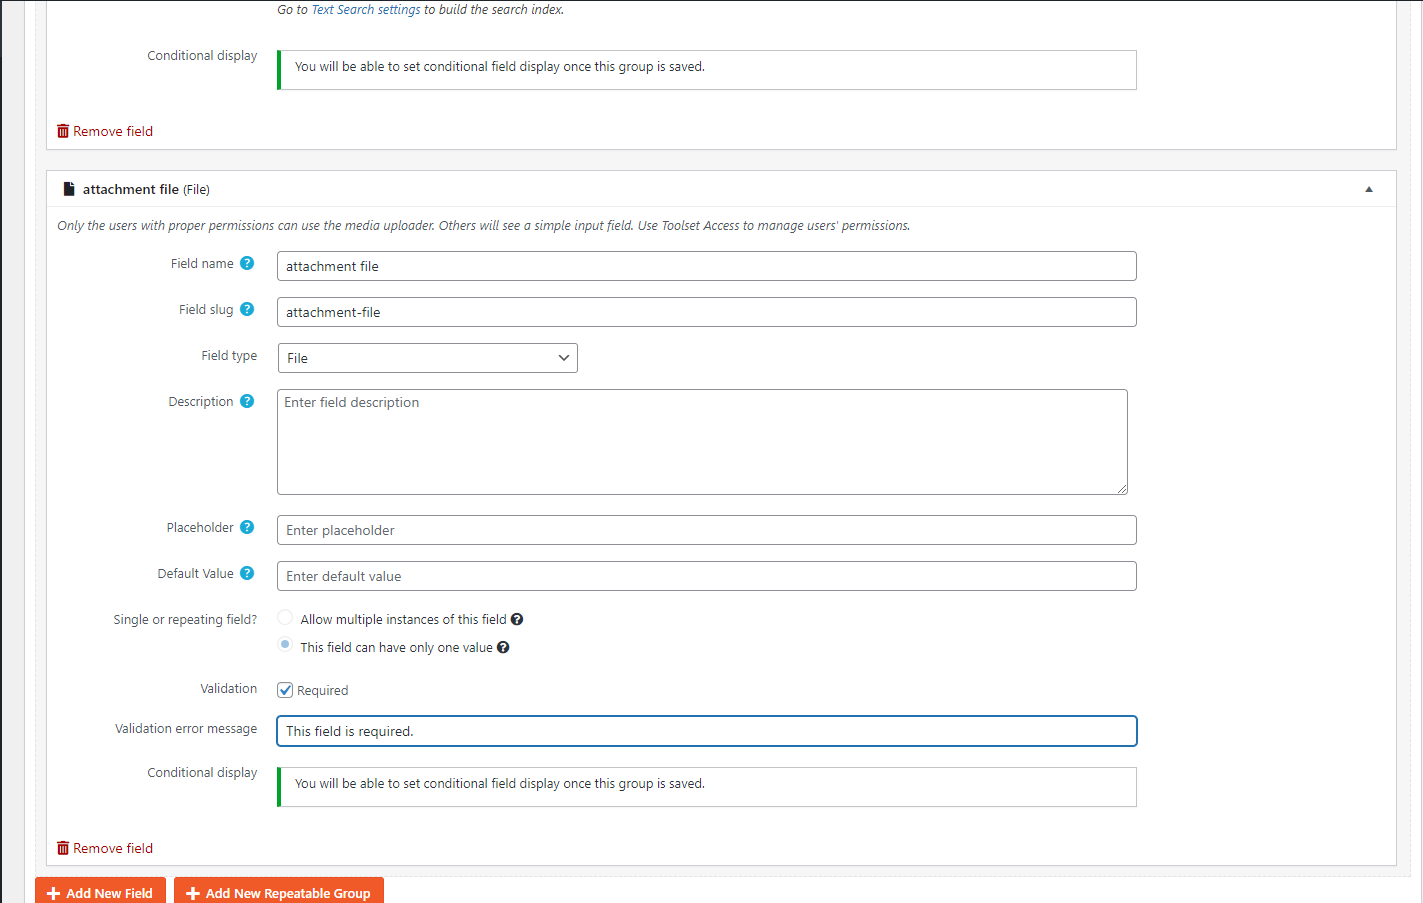Focus the Description textarea
Image resolution: width=1423 pixels, height=903 pixels.
(x=702, y=442)
